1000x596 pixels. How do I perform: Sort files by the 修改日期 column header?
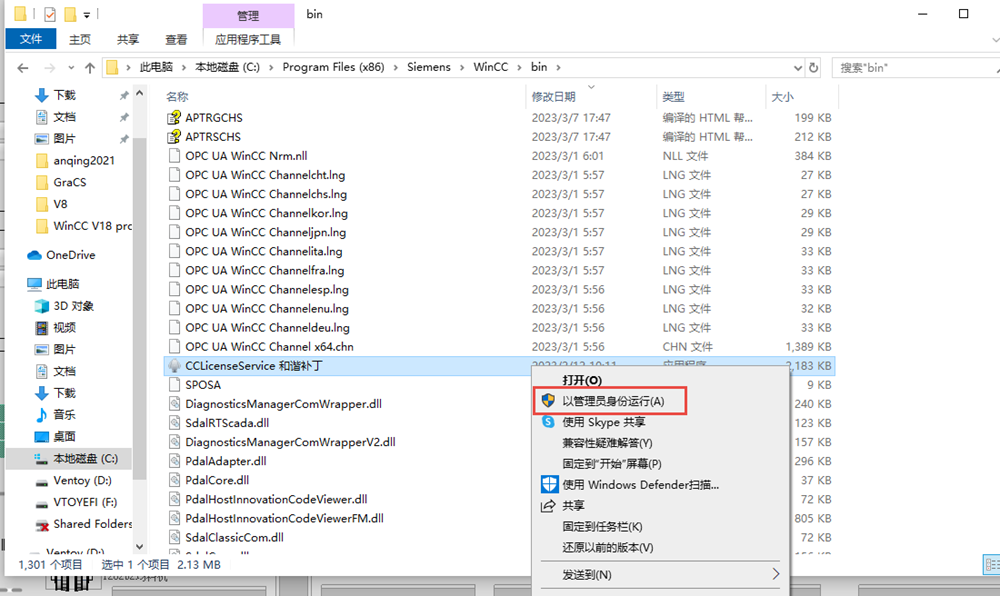pyautogui.click(x=554, y=97)
